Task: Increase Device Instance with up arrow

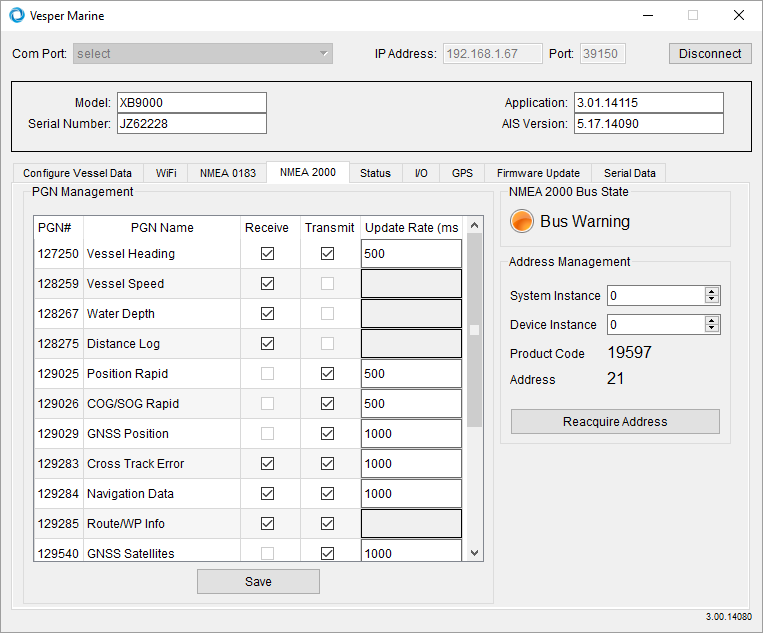Action: pos(712,321)
